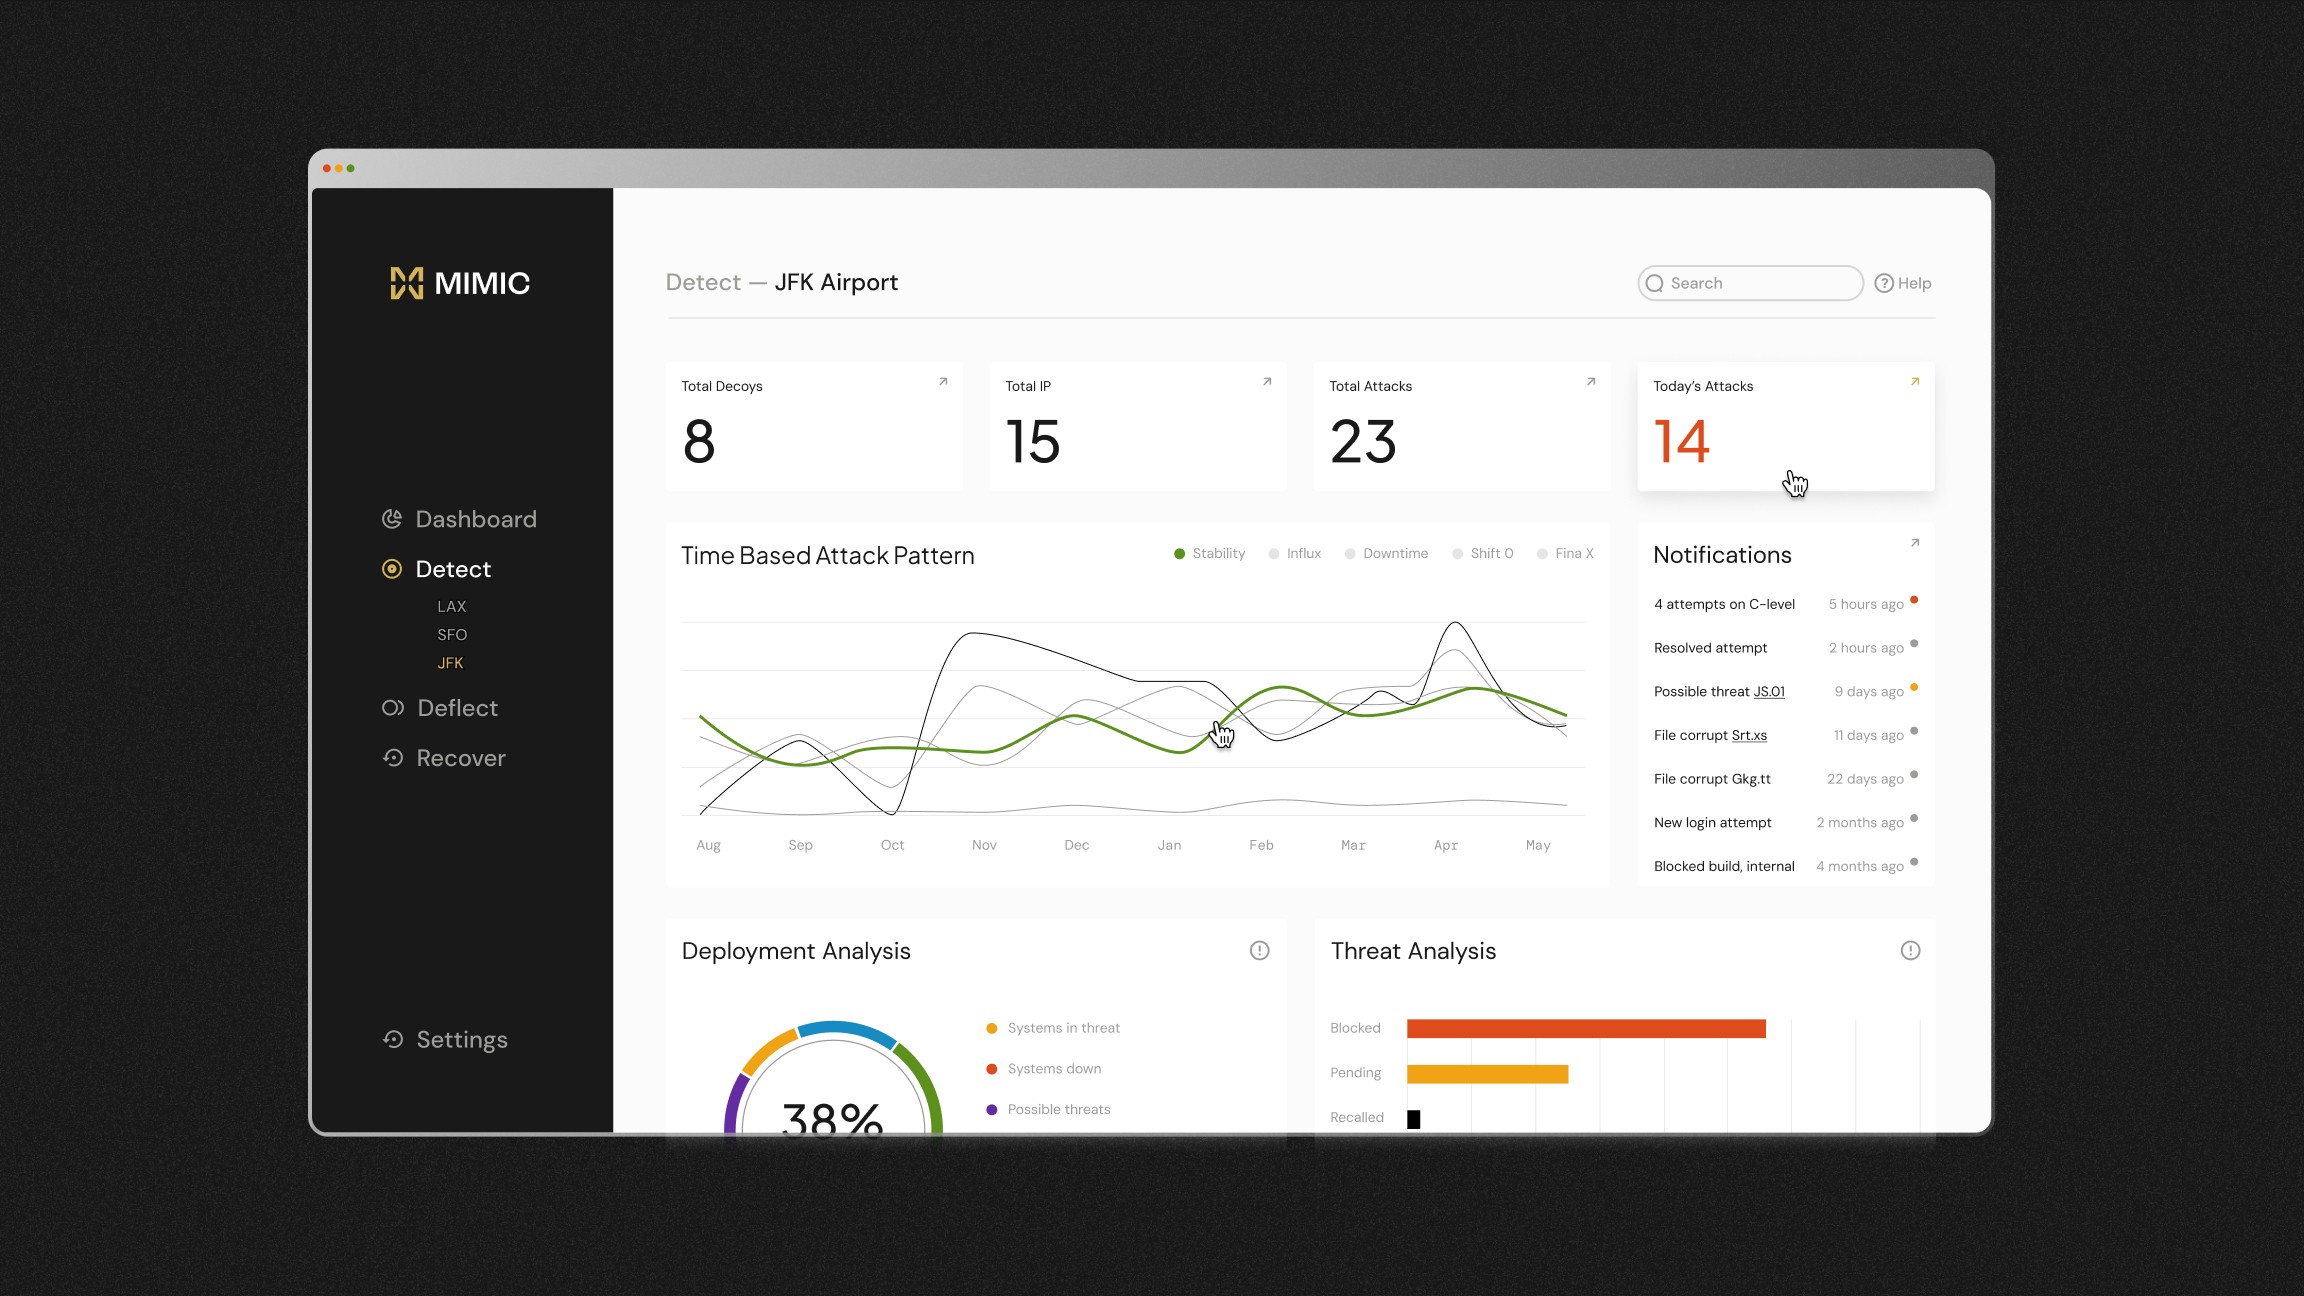Image resolution: width=2304 pixels, height=1296 pixels.
Task: Select the SFO airport submenu item
Action: click(x=452, y=635)
